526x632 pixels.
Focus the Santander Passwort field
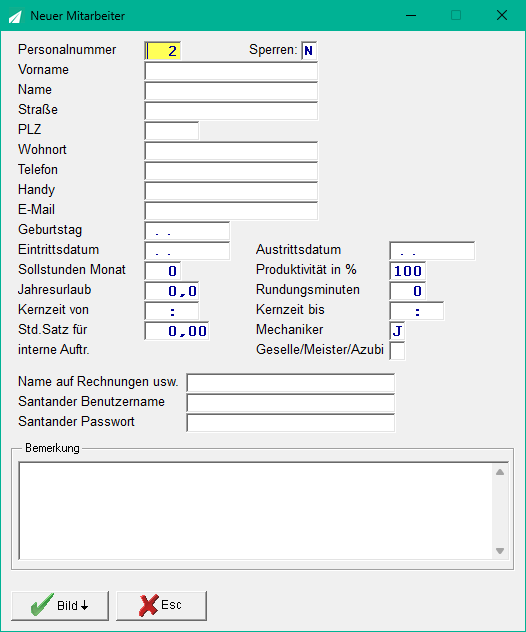point(291,422)
